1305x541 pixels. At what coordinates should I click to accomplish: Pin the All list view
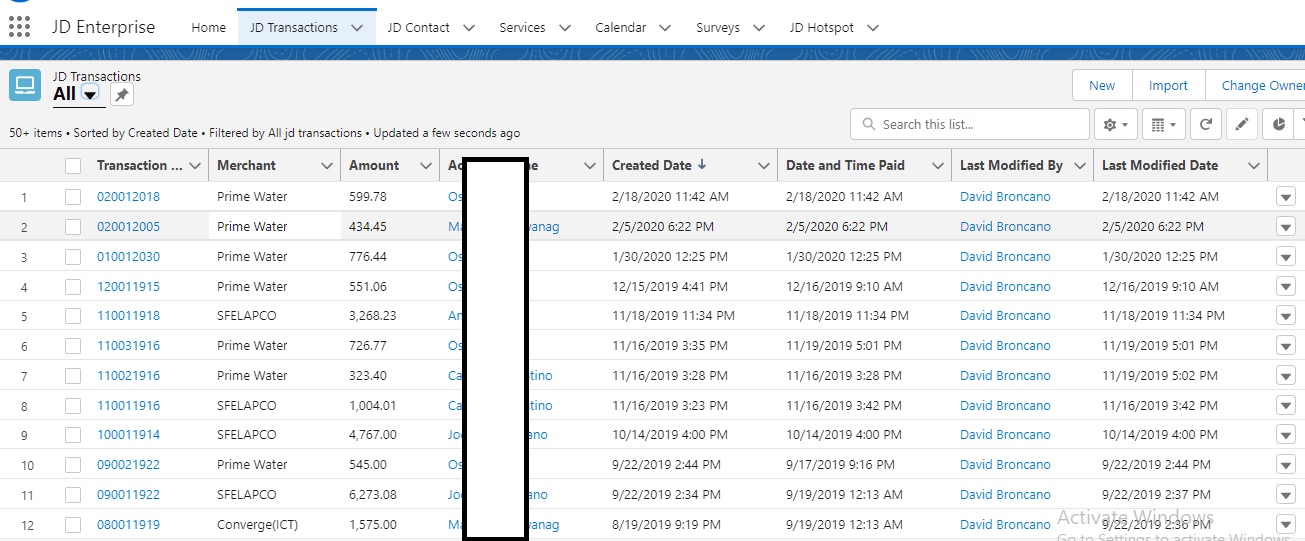click(121, 95)
